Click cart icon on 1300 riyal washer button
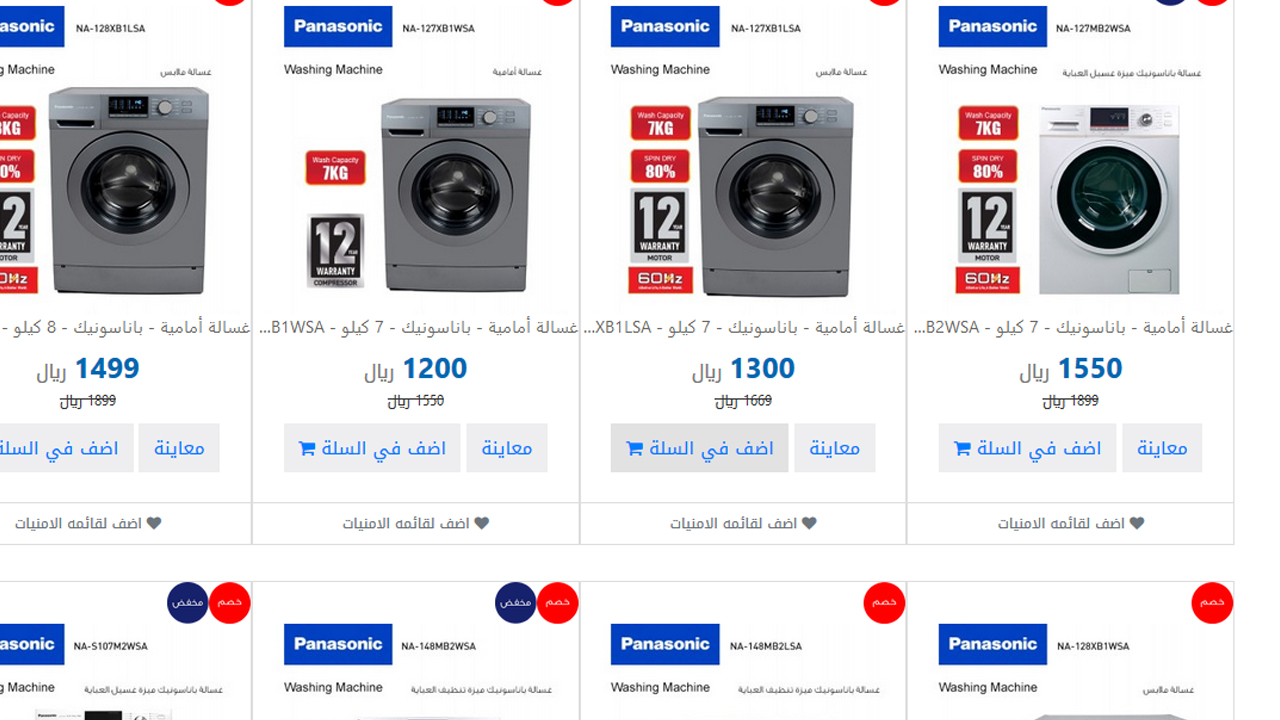 [x=634, y=449]
